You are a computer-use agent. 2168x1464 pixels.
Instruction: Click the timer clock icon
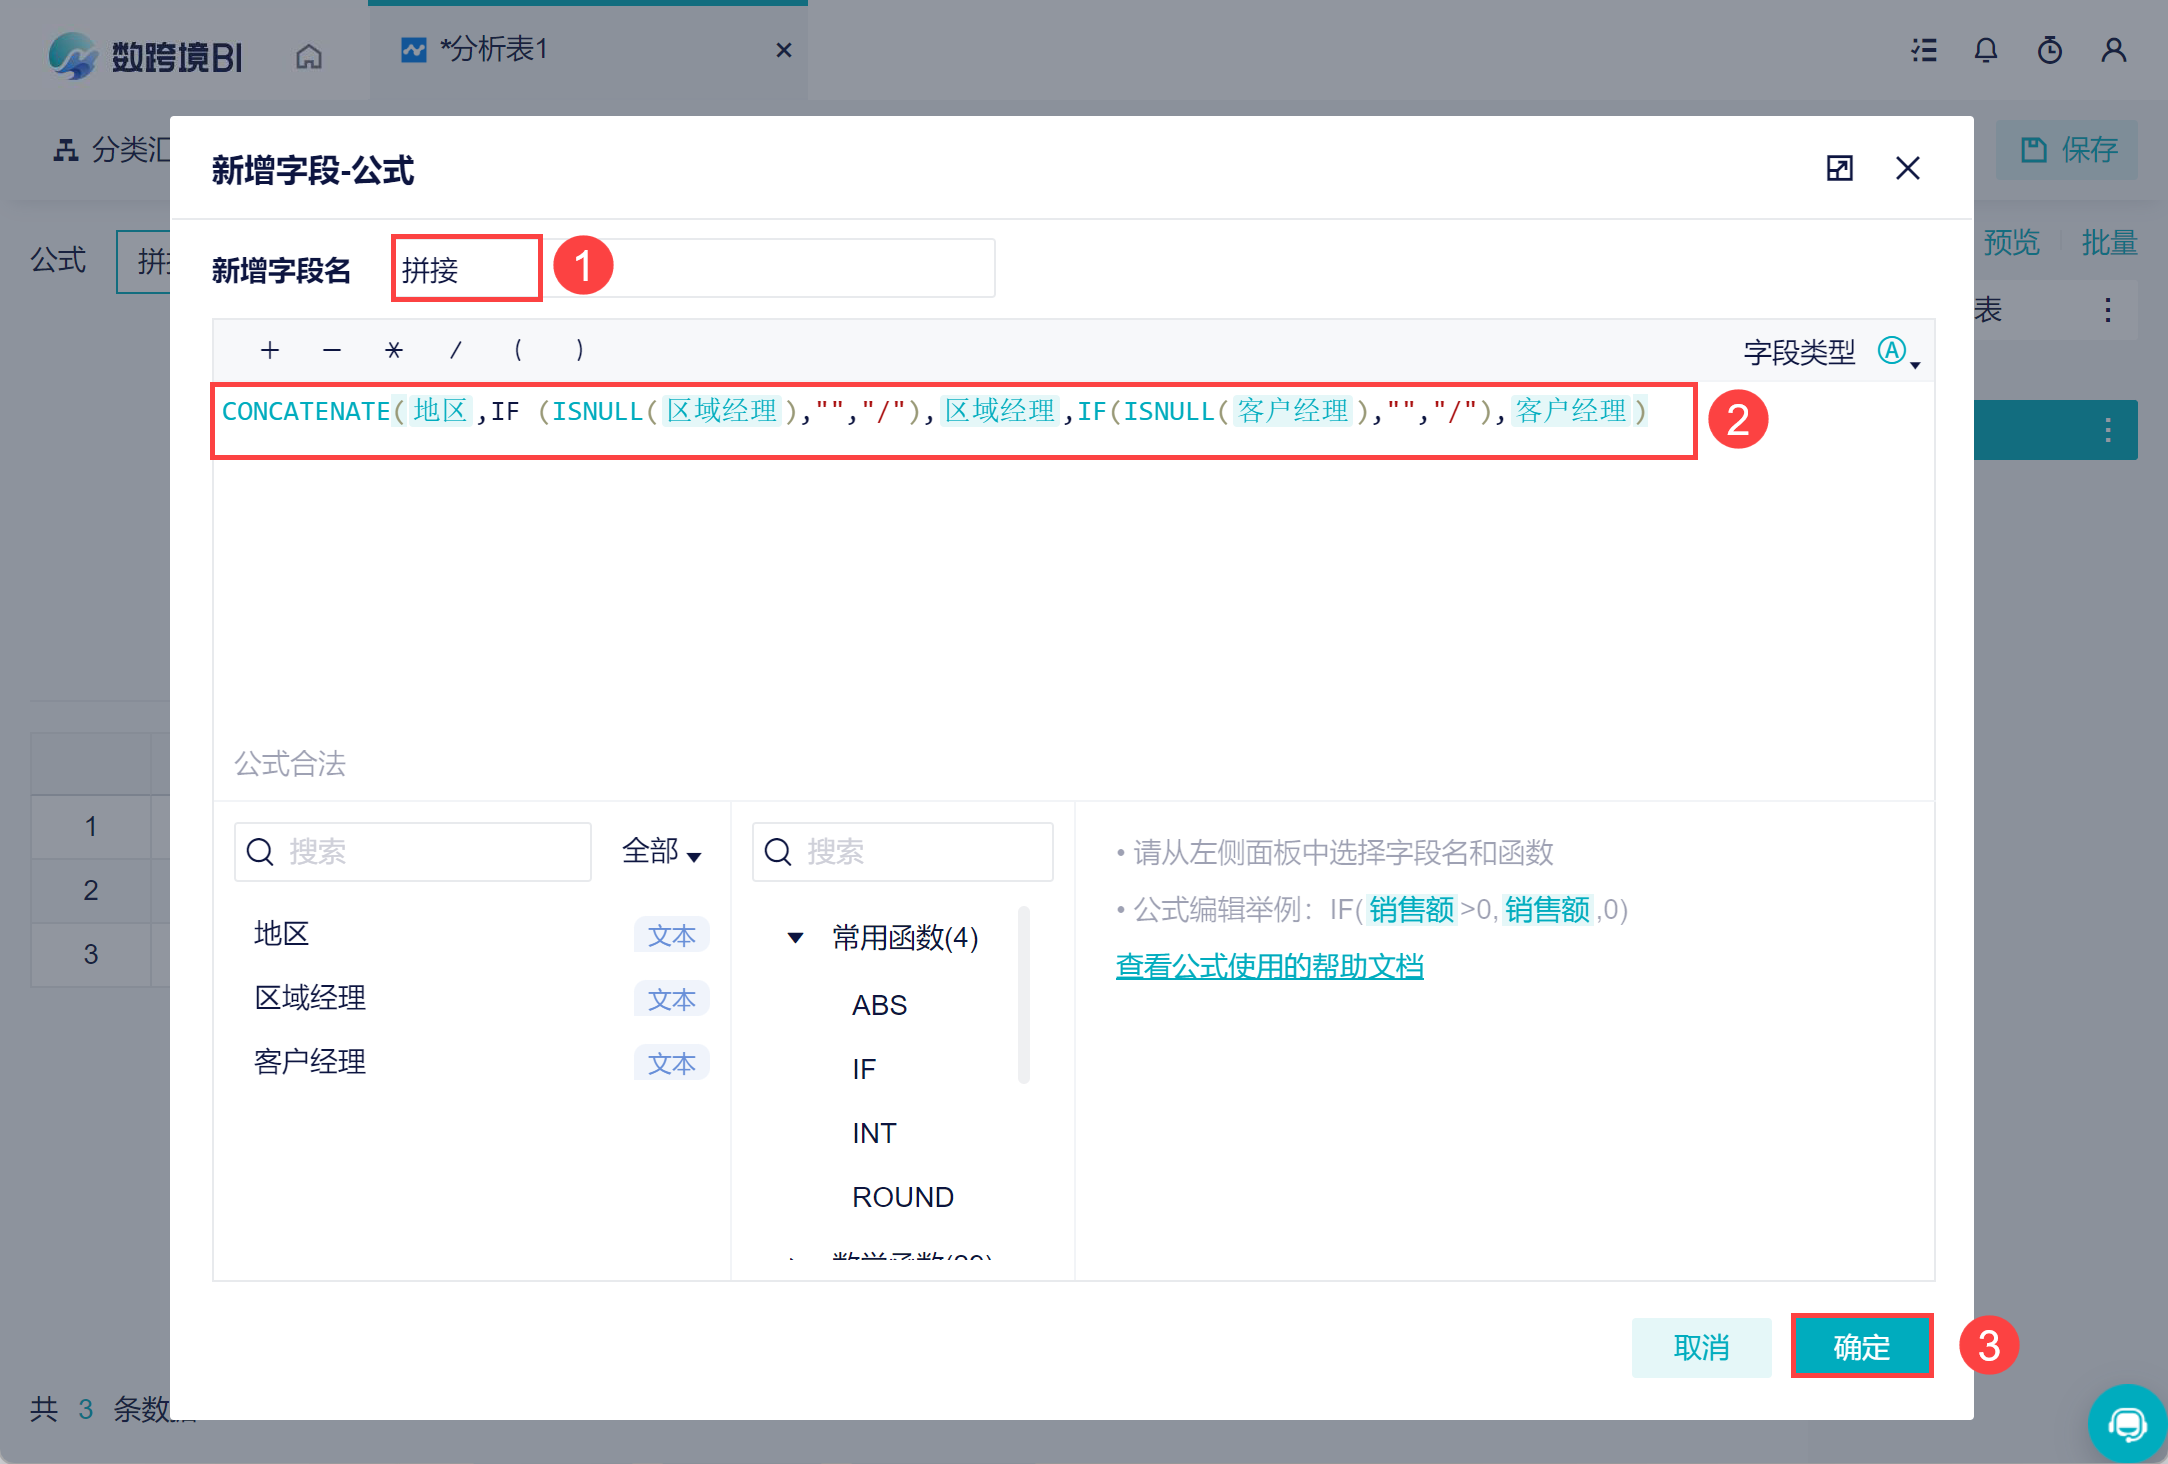pos(2050,50)
